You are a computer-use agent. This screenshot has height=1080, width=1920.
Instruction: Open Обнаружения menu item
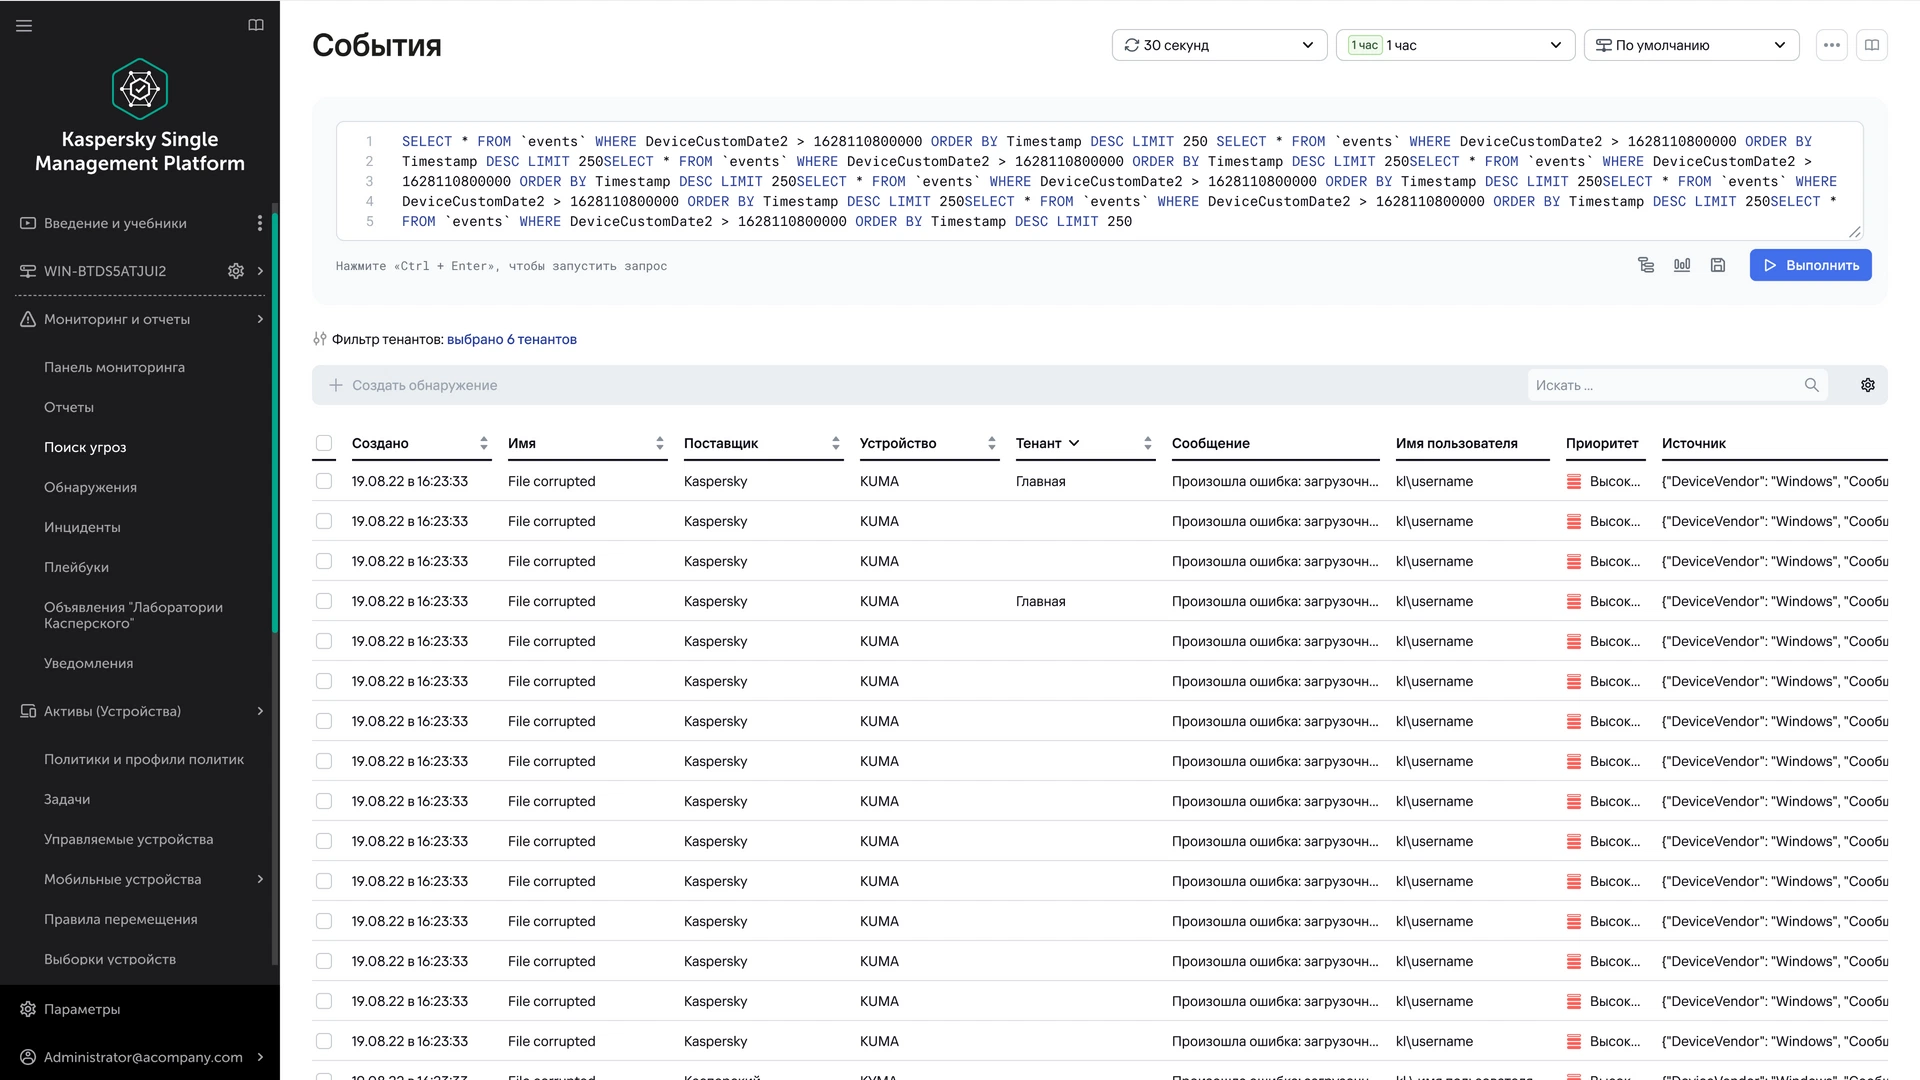point(90,487)
